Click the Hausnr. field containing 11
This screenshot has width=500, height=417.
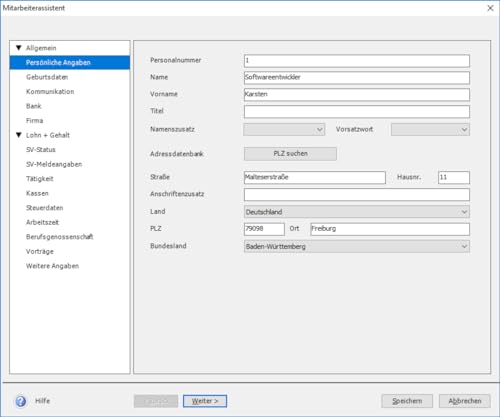(x=454, y=177)
